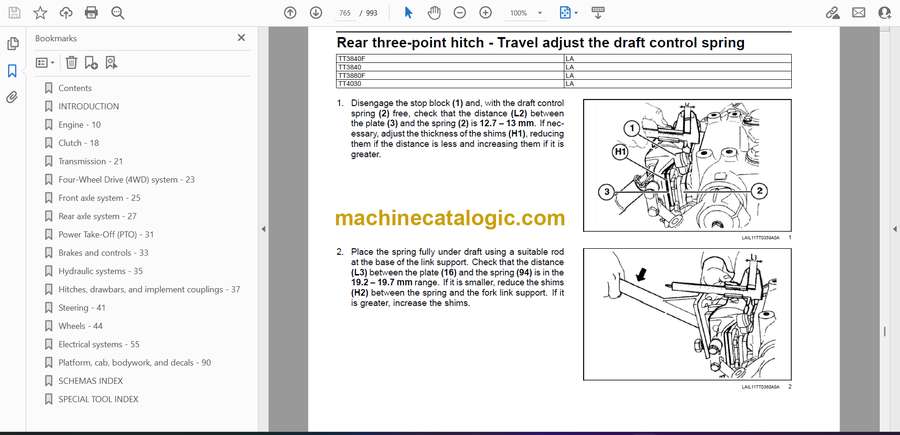
Task: Open Brakes and controls - 33 bookmark
Action: (x=103, y=253)
